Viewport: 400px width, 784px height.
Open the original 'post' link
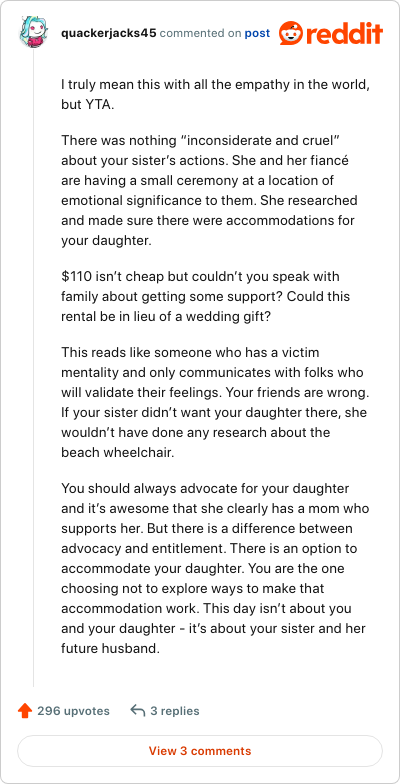pos(257,34)
